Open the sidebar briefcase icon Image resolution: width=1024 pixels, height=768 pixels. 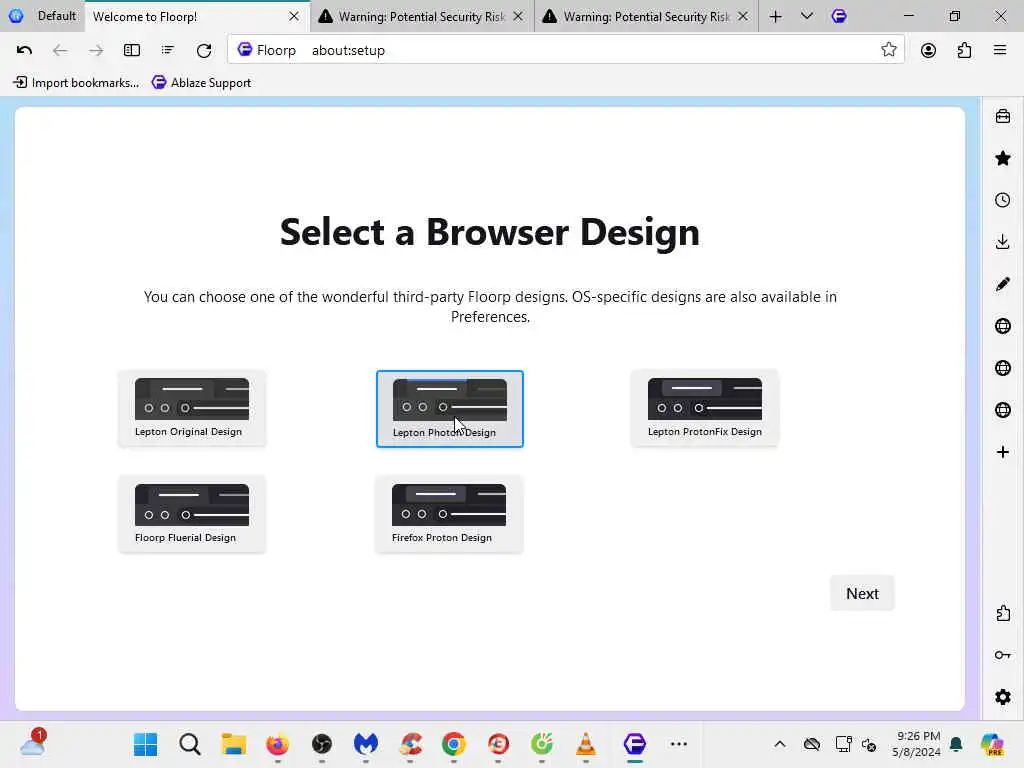point(1003,116)
